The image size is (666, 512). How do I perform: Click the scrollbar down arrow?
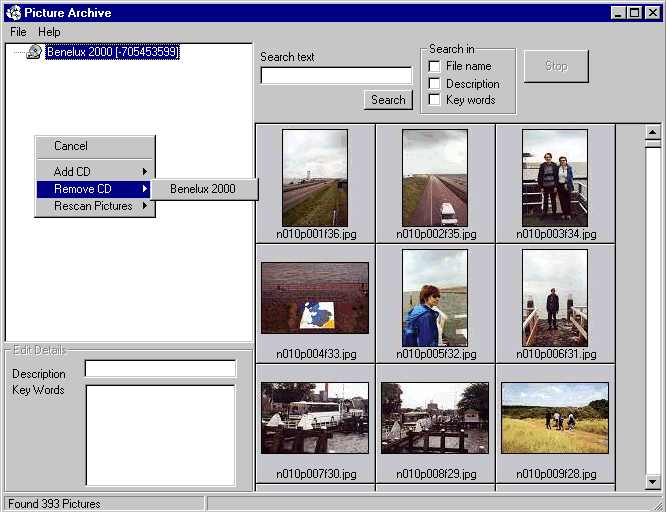point(653,482)
